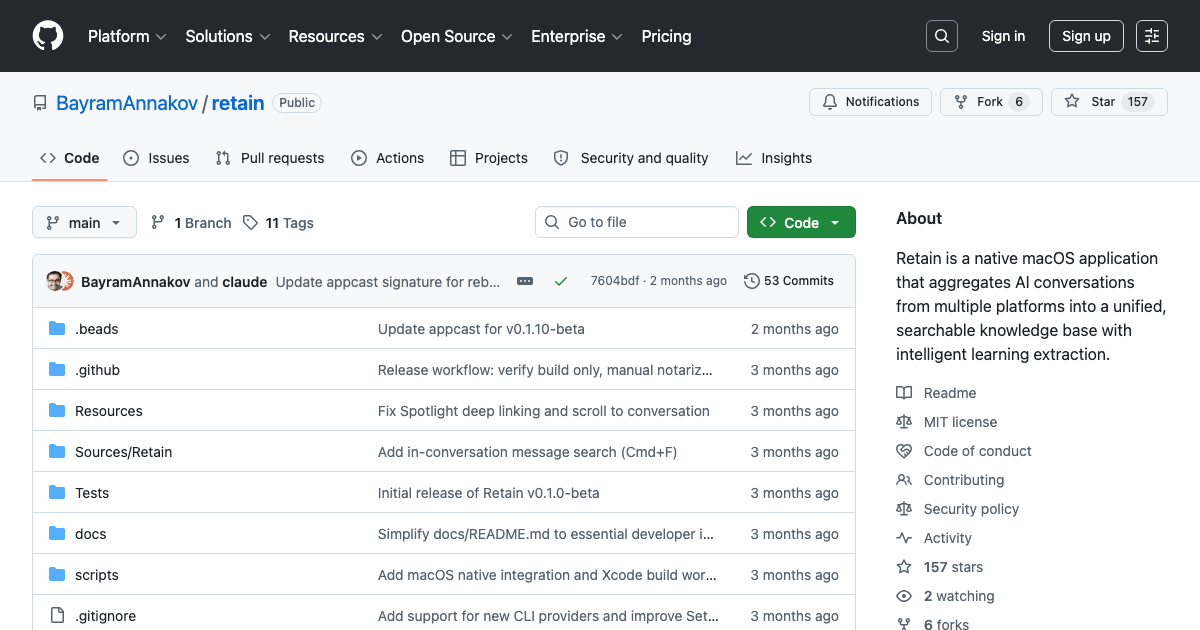Click the green check status icon
Screen dimensions: 1200x630
pos(561,282)
